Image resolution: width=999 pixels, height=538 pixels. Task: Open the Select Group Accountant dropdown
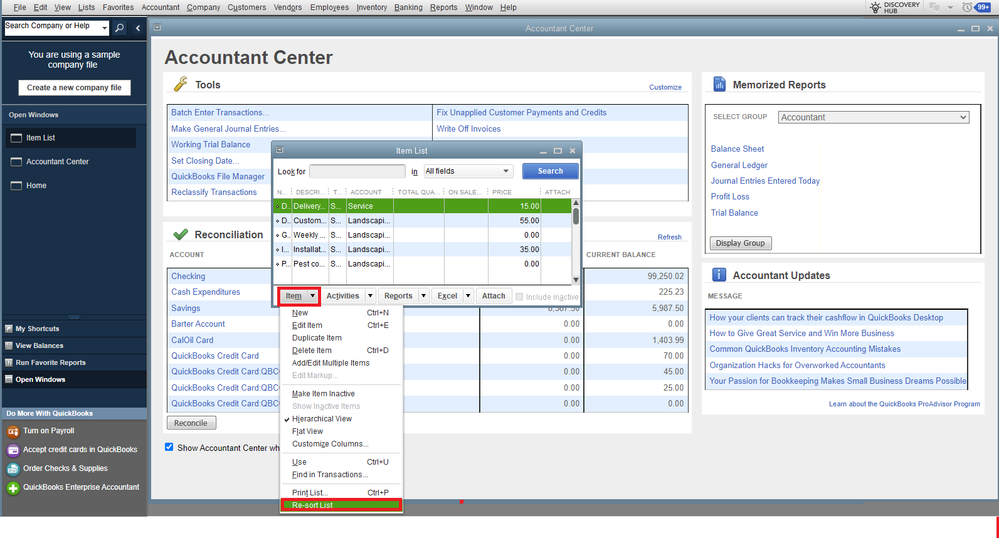coord(873,117)
